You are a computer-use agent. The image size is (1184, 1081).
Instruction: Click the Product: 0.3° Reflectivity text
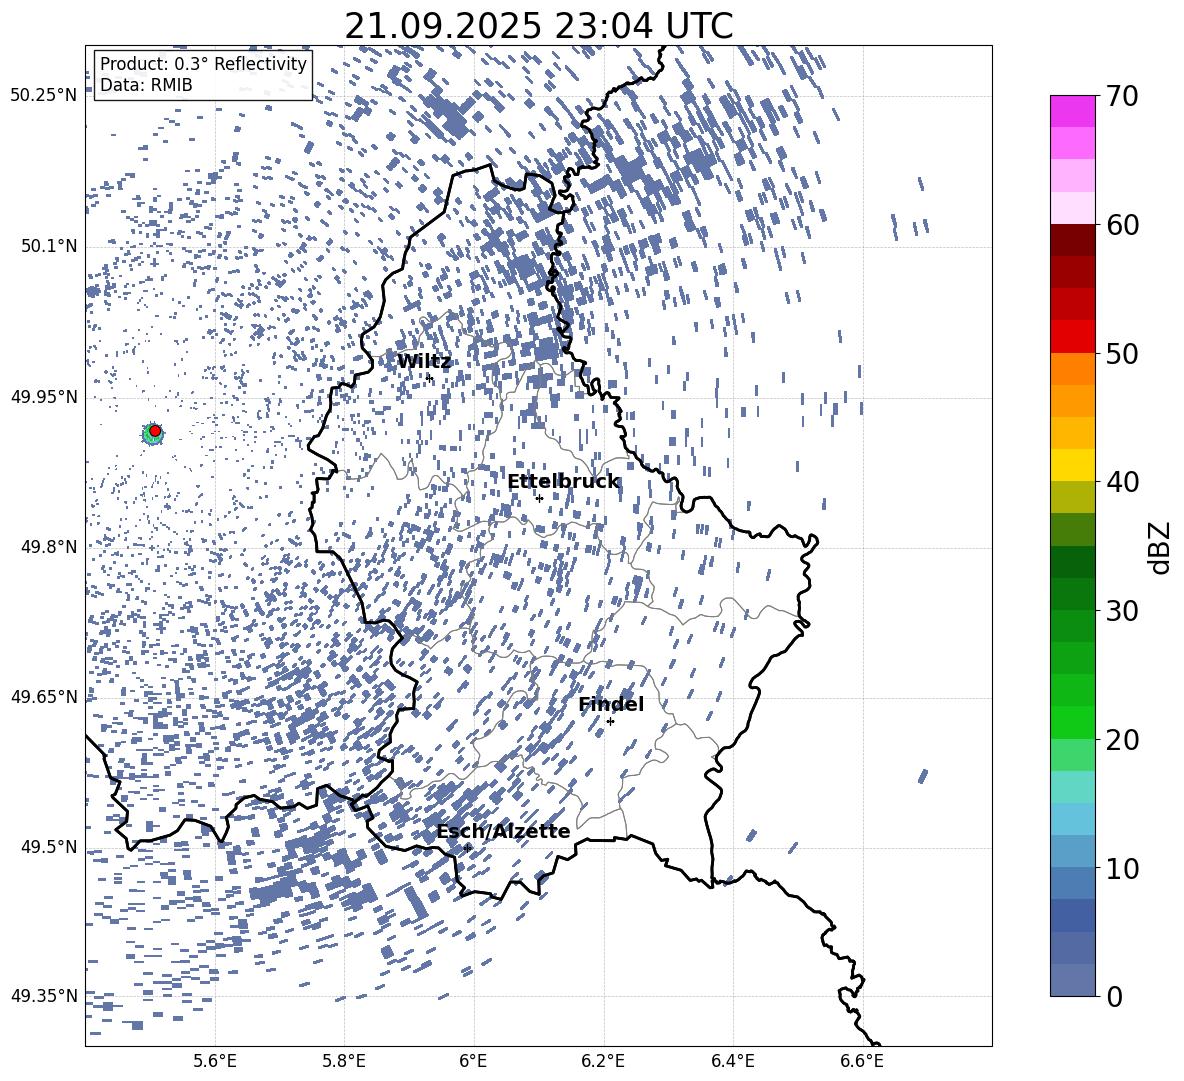coord(203,64)
